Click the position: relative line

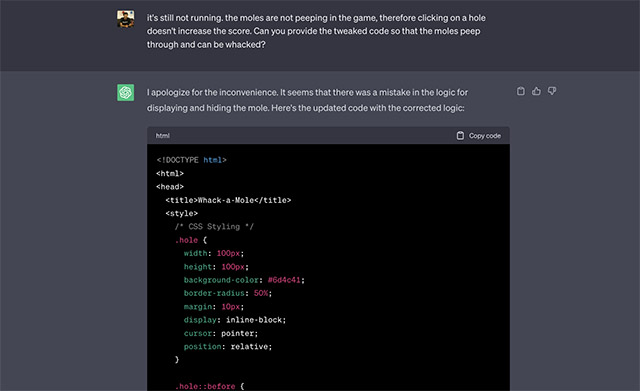tap(228, 347)
